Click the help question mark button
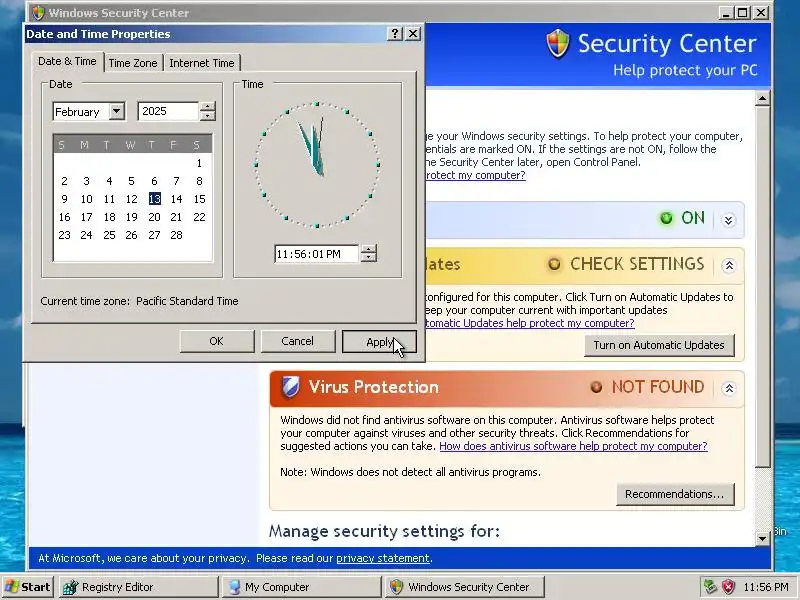This screenshot has height=600, width=800. pyautogui.click(x=394, y=34)
